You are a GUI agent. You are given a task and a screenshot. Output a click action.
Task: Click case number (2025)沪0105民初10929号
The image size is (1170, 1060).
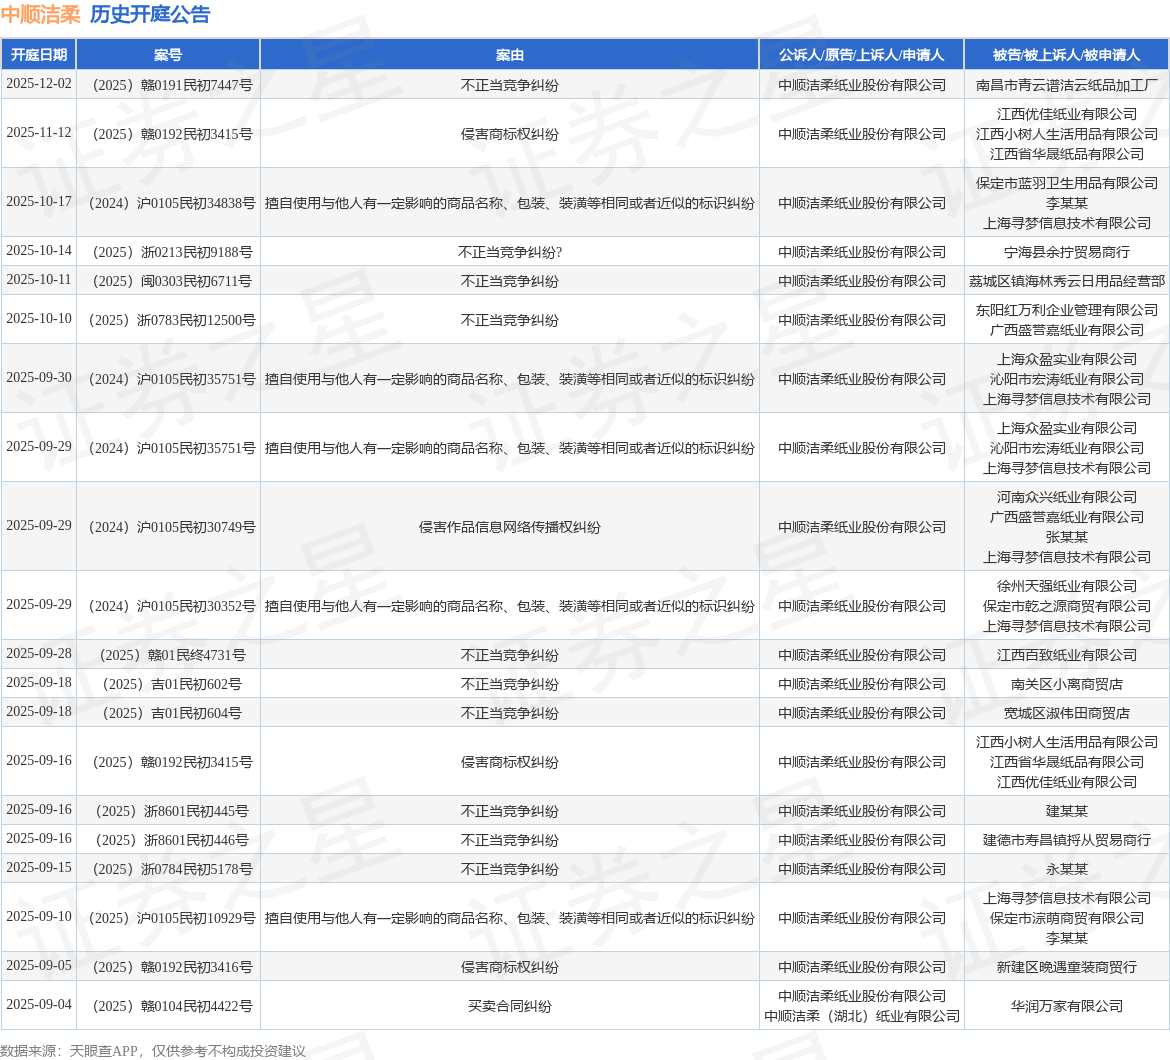tap(172, 918)
